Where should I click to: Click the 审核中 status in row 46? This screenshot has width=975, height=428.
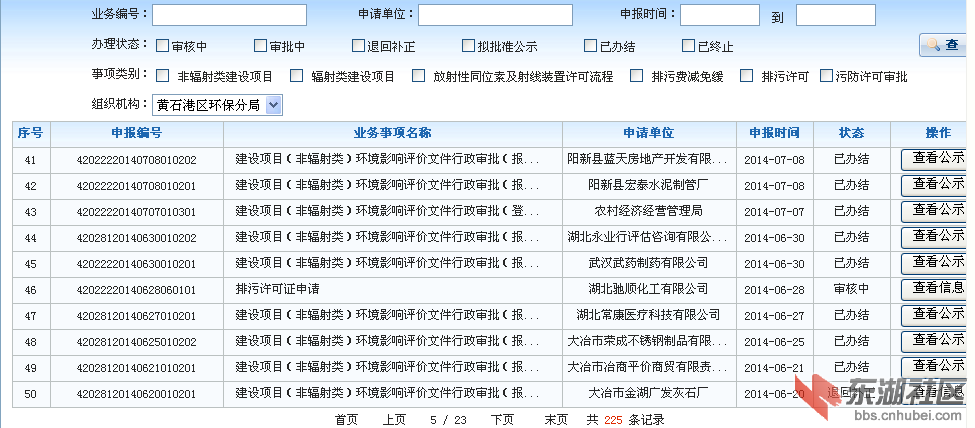(x=851, y=289)
